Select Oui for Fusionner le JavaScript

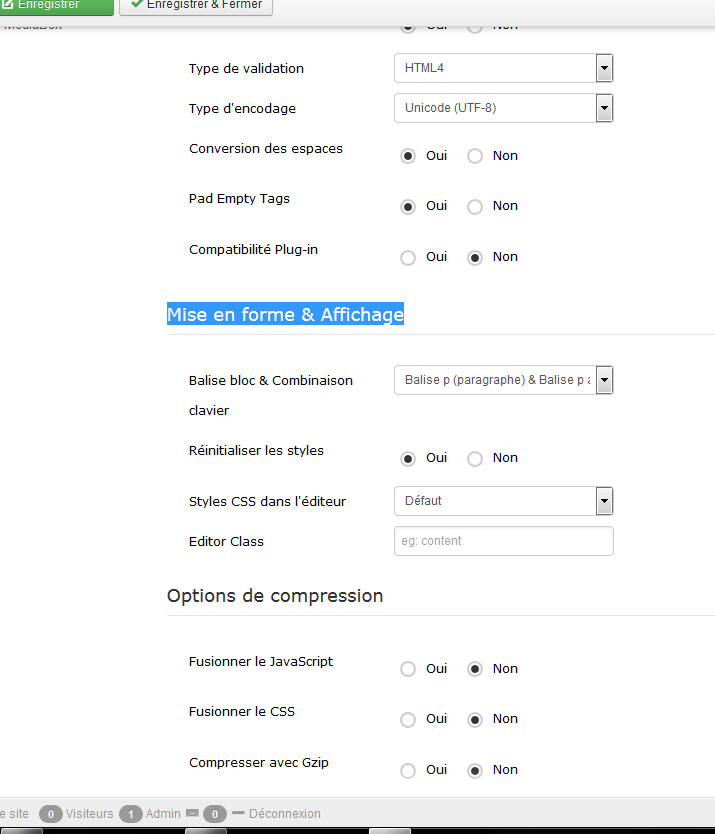(408, 669)
